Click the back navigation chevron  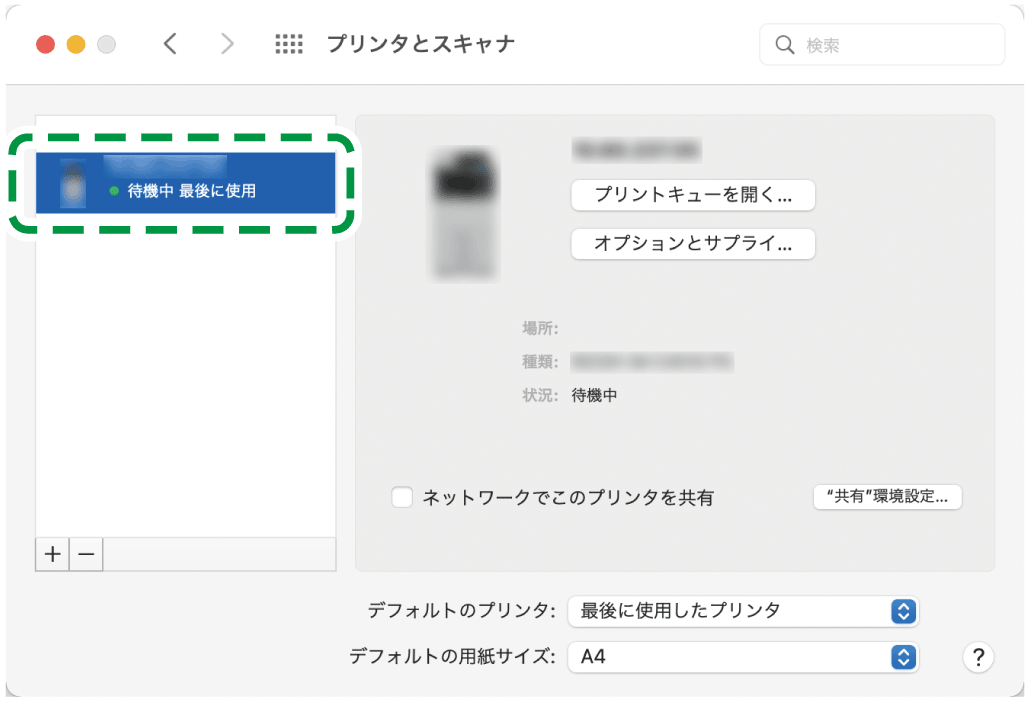(170, 44)
